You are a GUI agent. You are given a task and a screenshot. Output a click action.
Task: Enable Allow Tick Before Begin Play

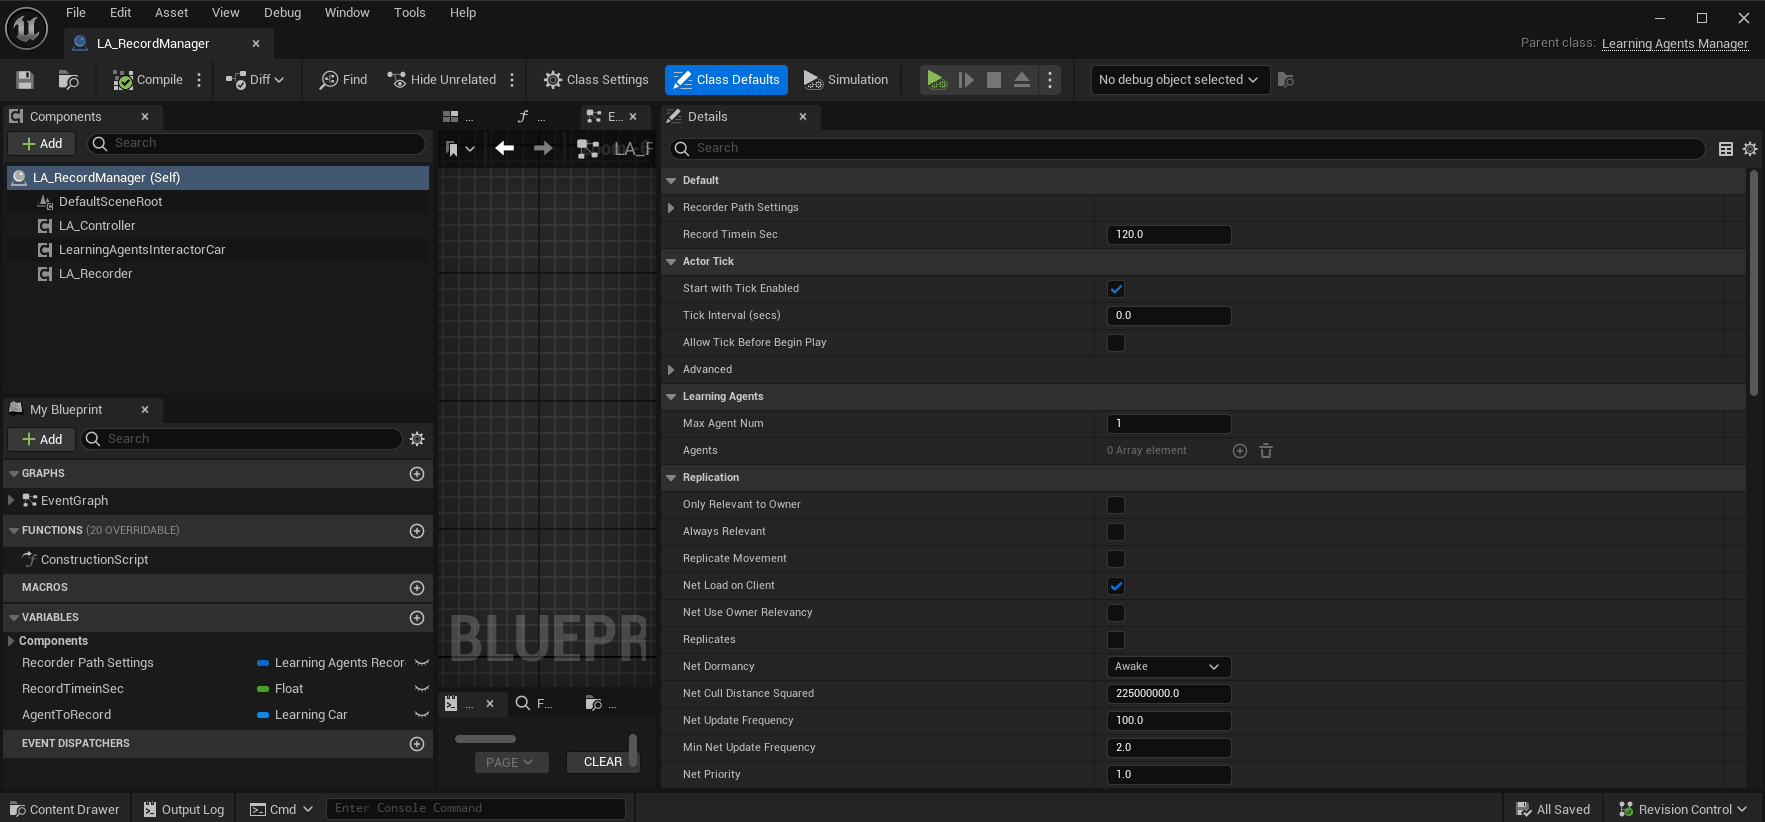(x=1116, y=343)
